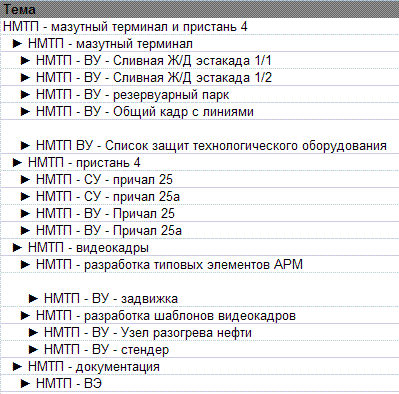Open НМТП - ВУ - Причал 25а
The image size is (399, 394).
pyautogui.click(x=109, y=231)
